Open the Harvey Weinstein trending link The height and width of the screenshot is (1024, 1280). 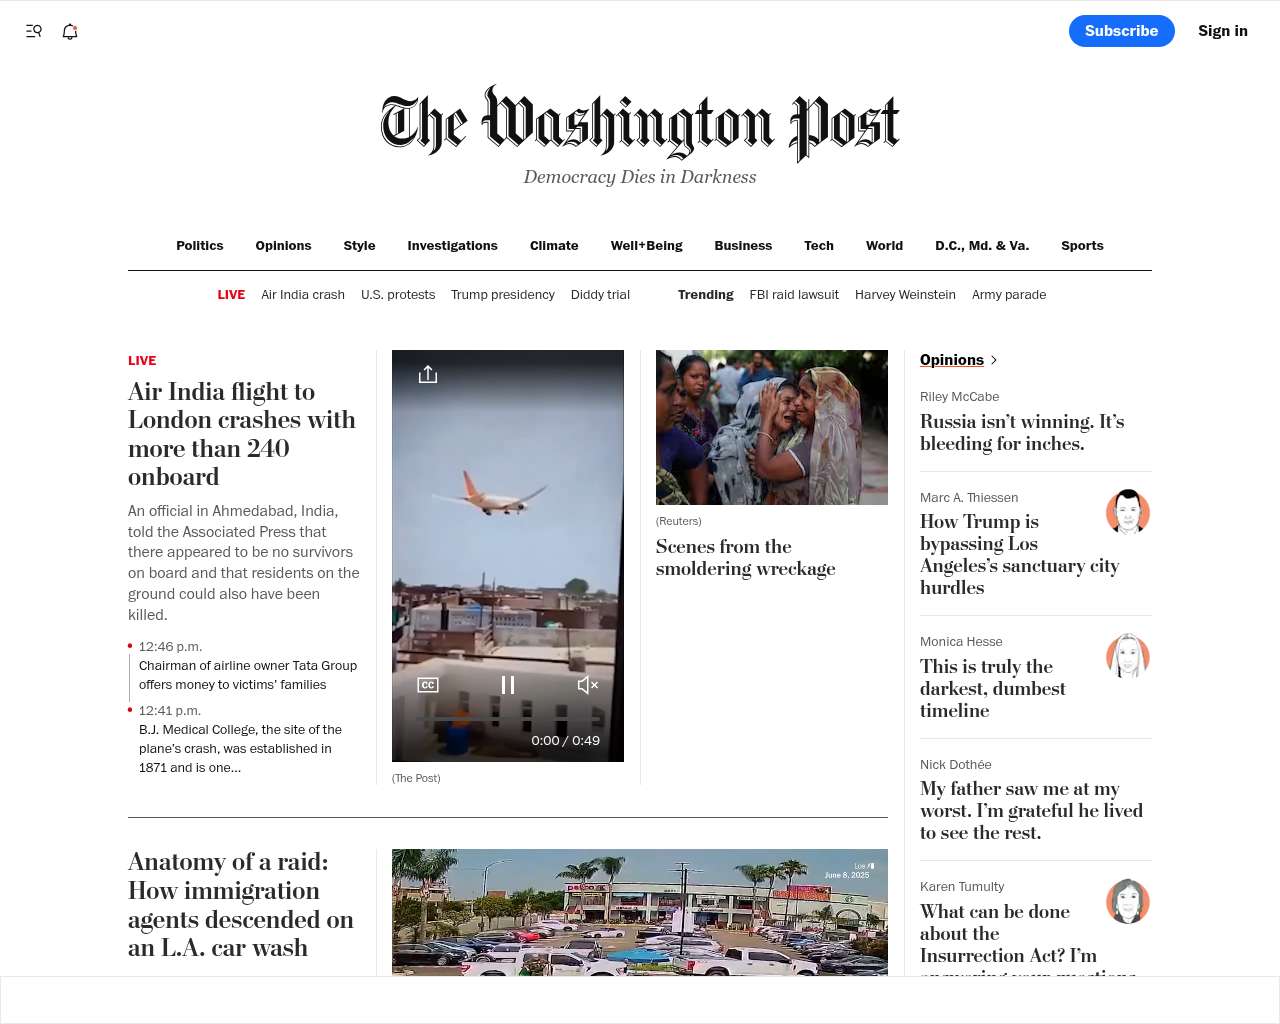(905, 295)
